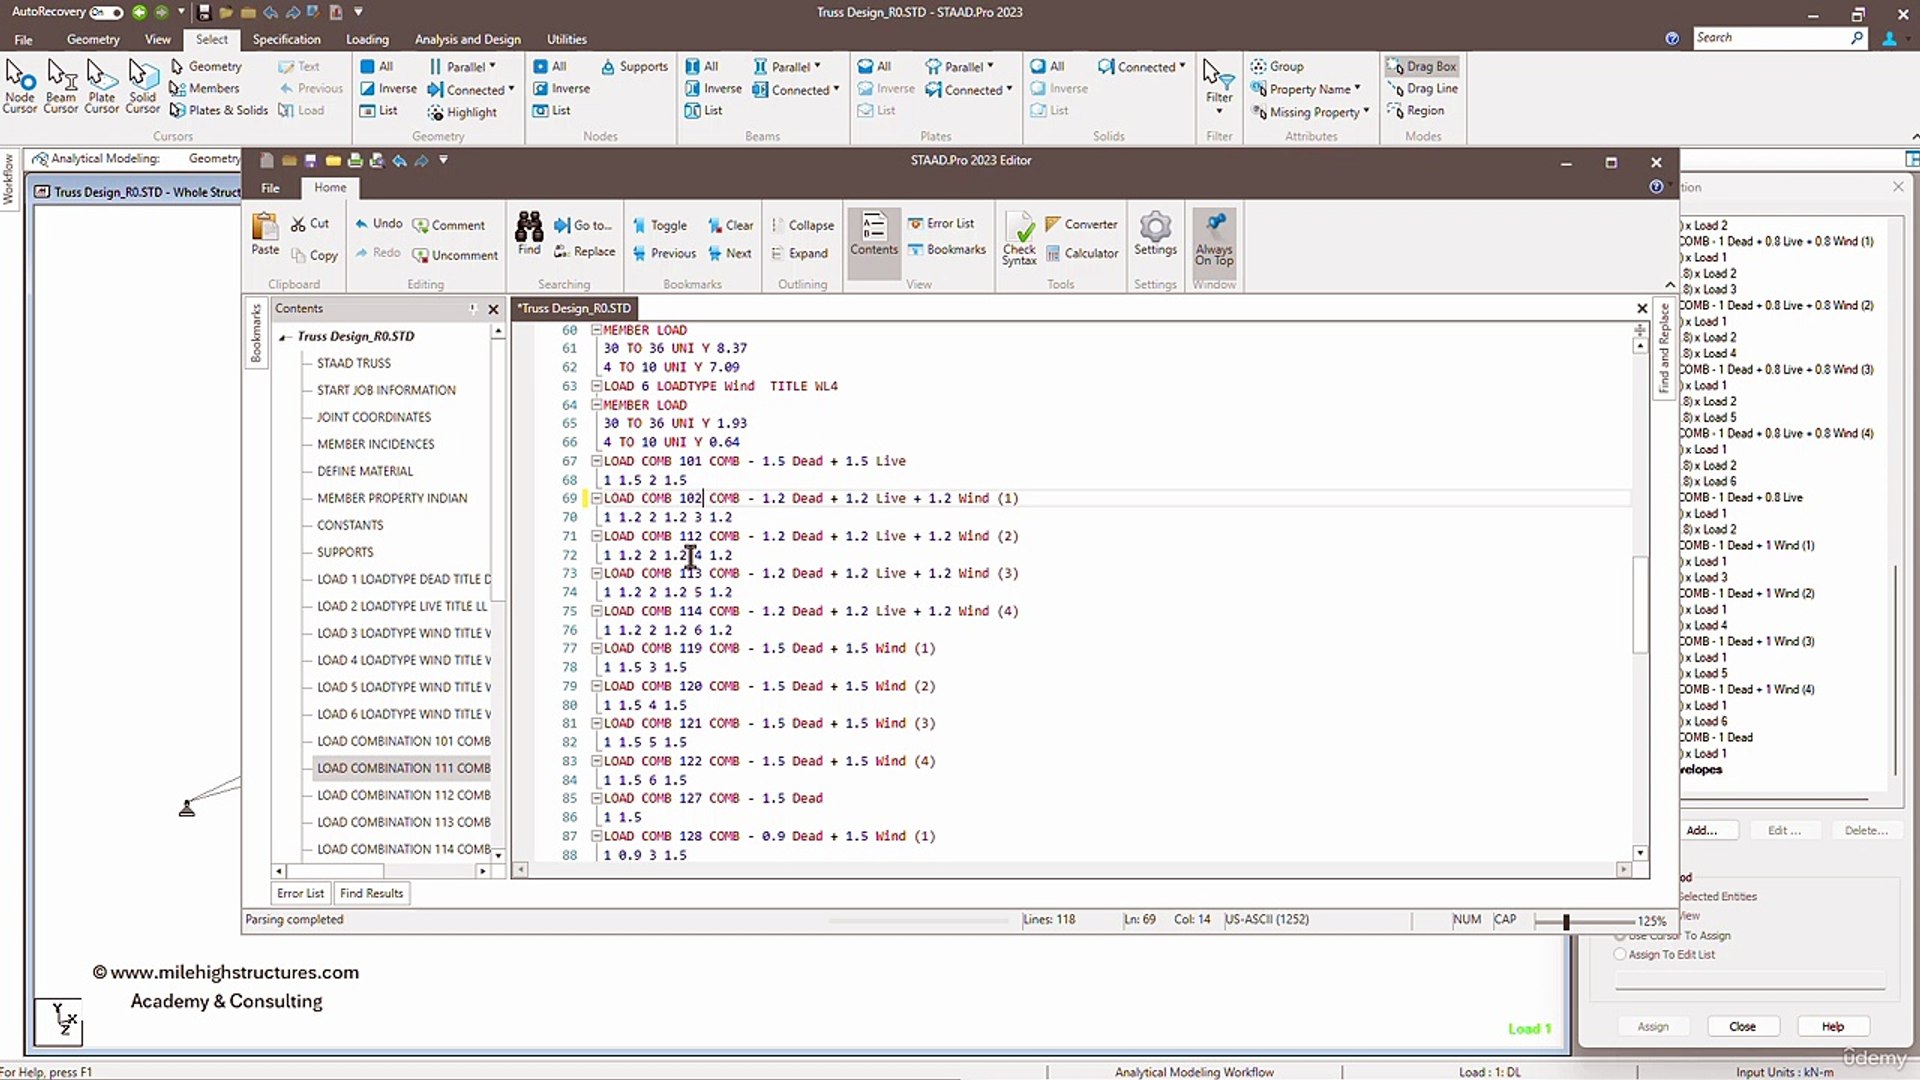Click the Check Syntax icon
Viewport: 1920px width, 1080px height.
click(x=1019, y=238)
